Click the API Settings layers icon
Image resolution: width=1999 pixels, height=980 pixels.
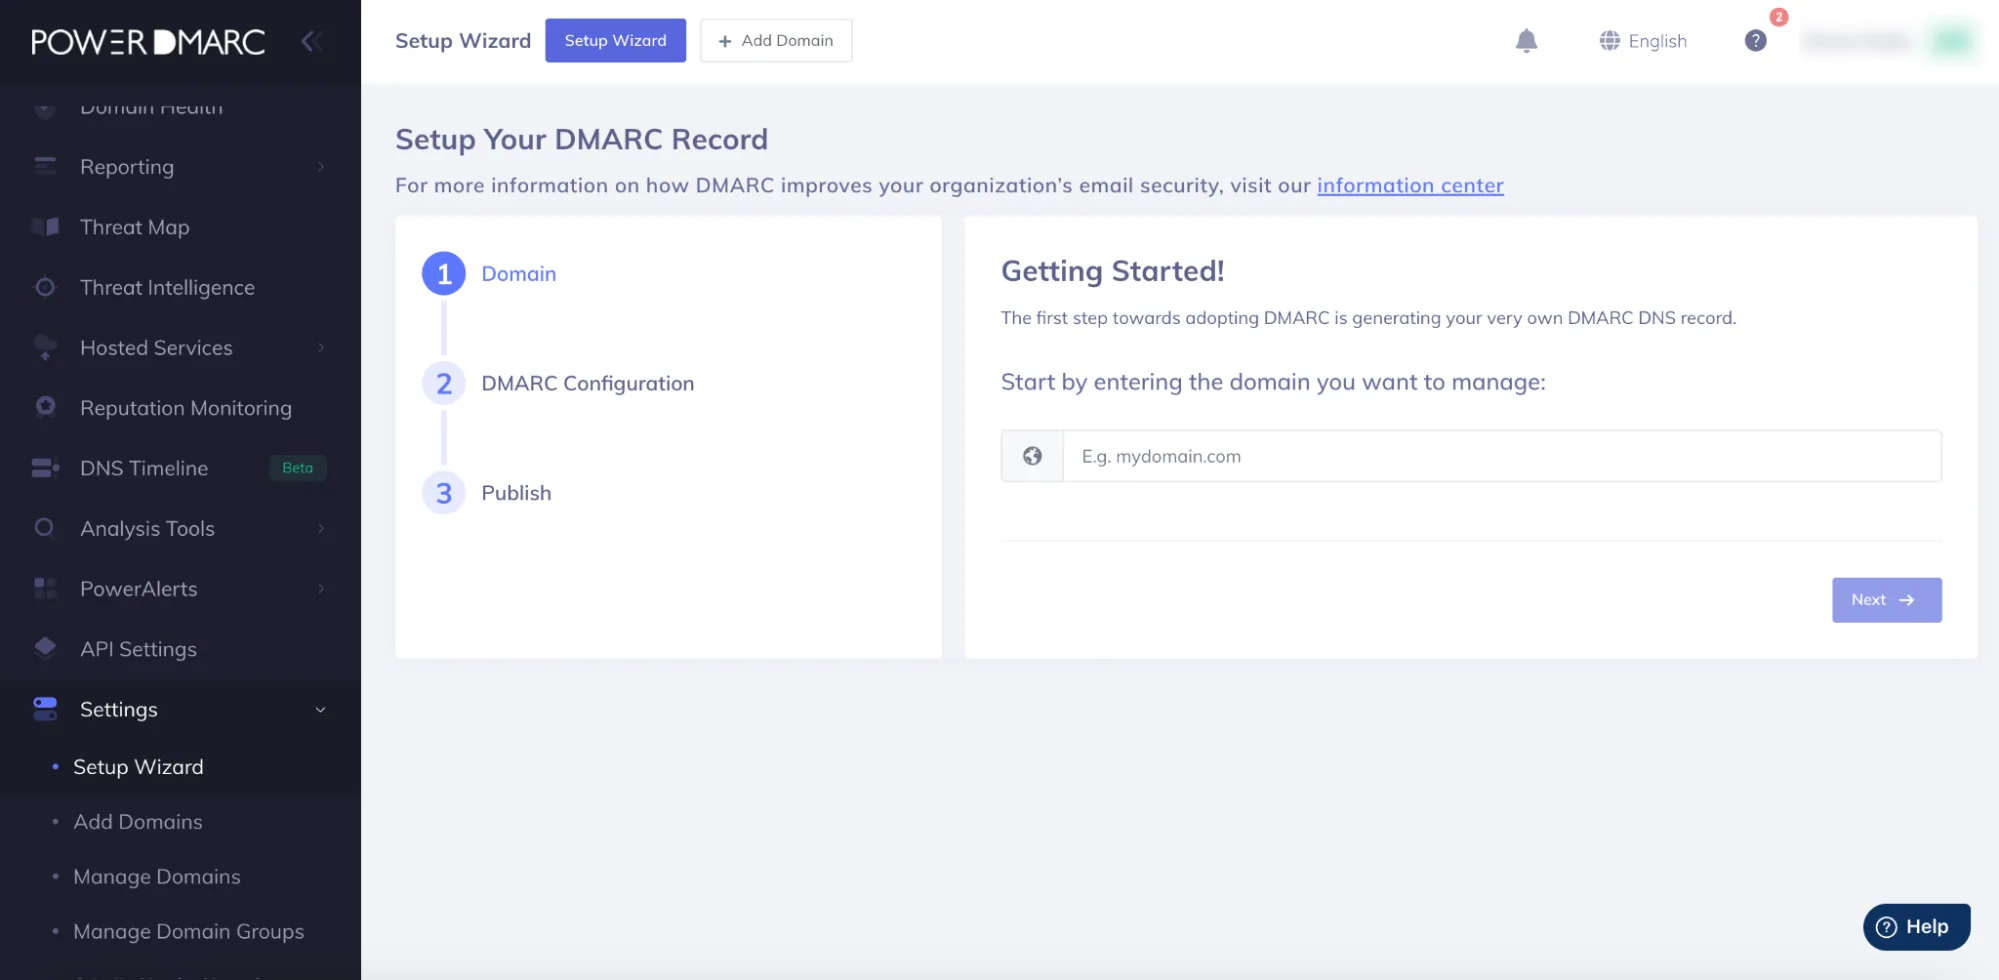[45, 648]
